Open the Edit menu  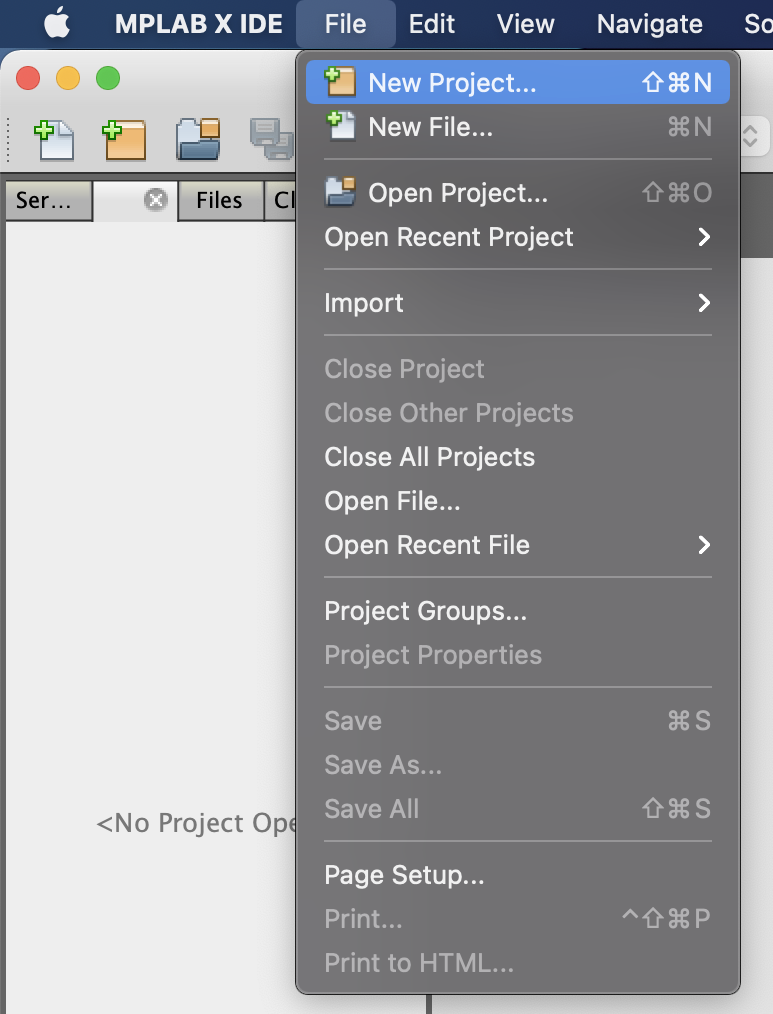pyautogui.click(x=432, y=23)
